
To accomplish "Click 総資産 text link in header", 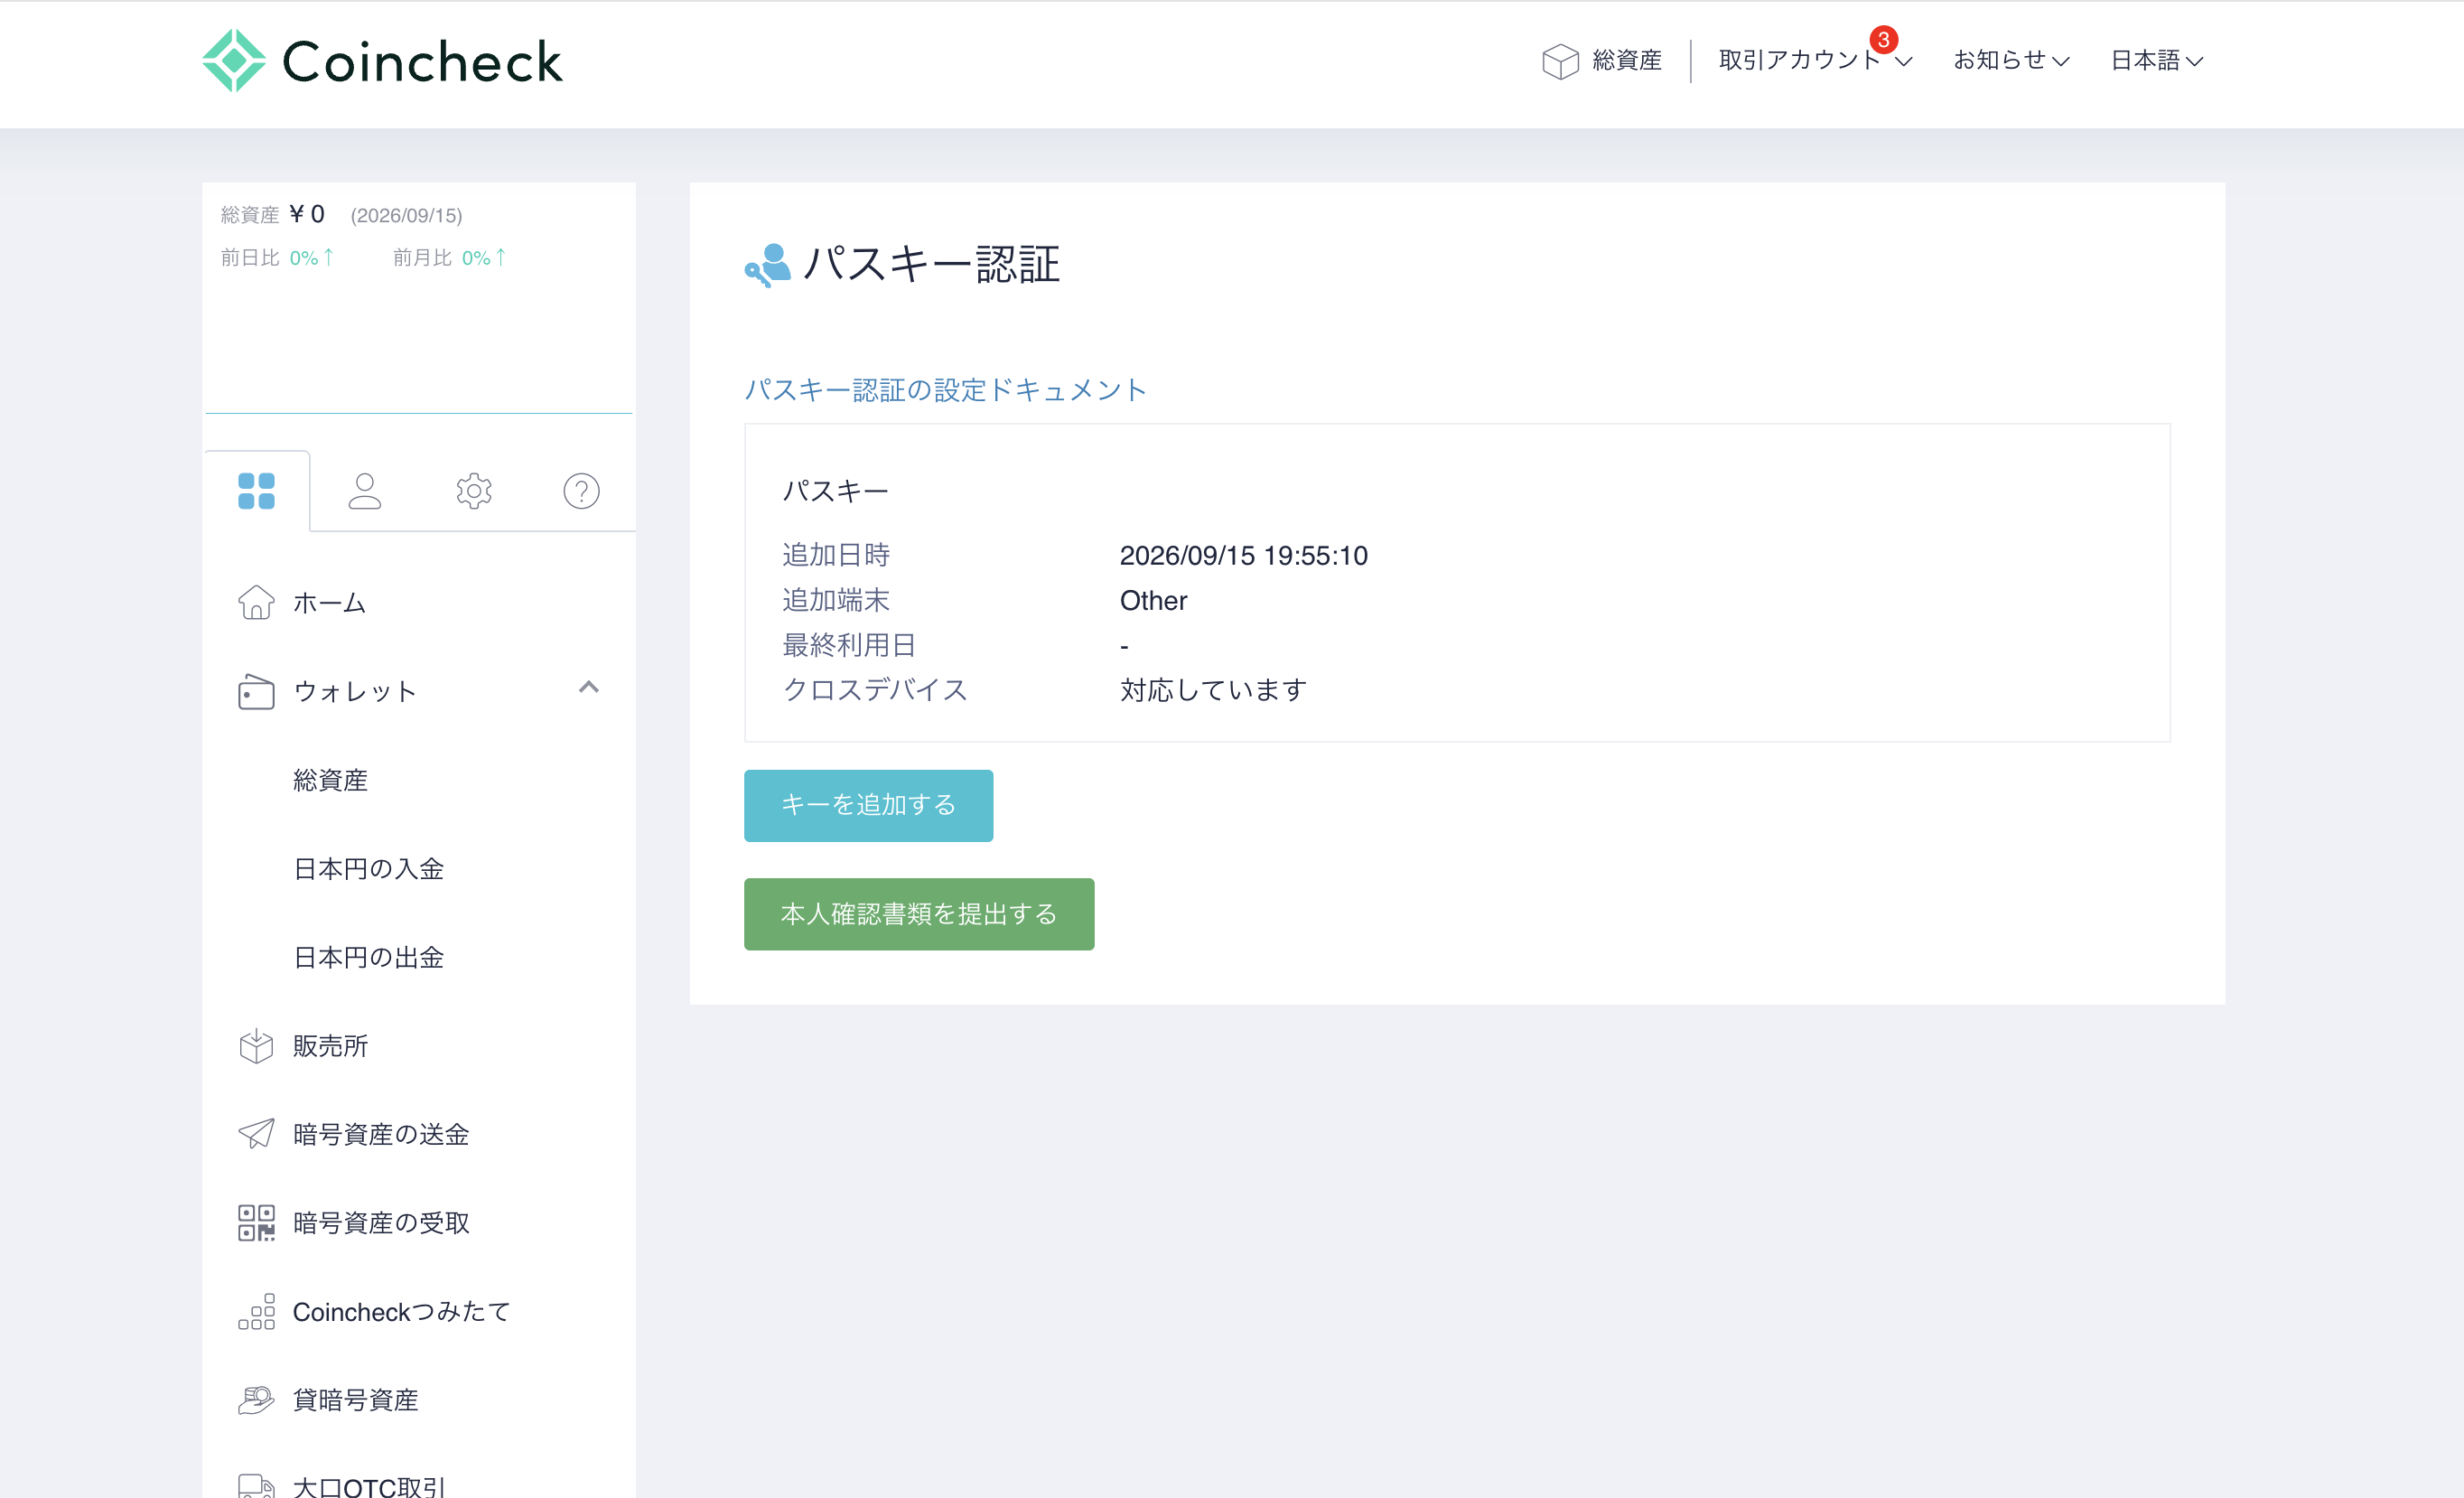I will point(1626,61).
